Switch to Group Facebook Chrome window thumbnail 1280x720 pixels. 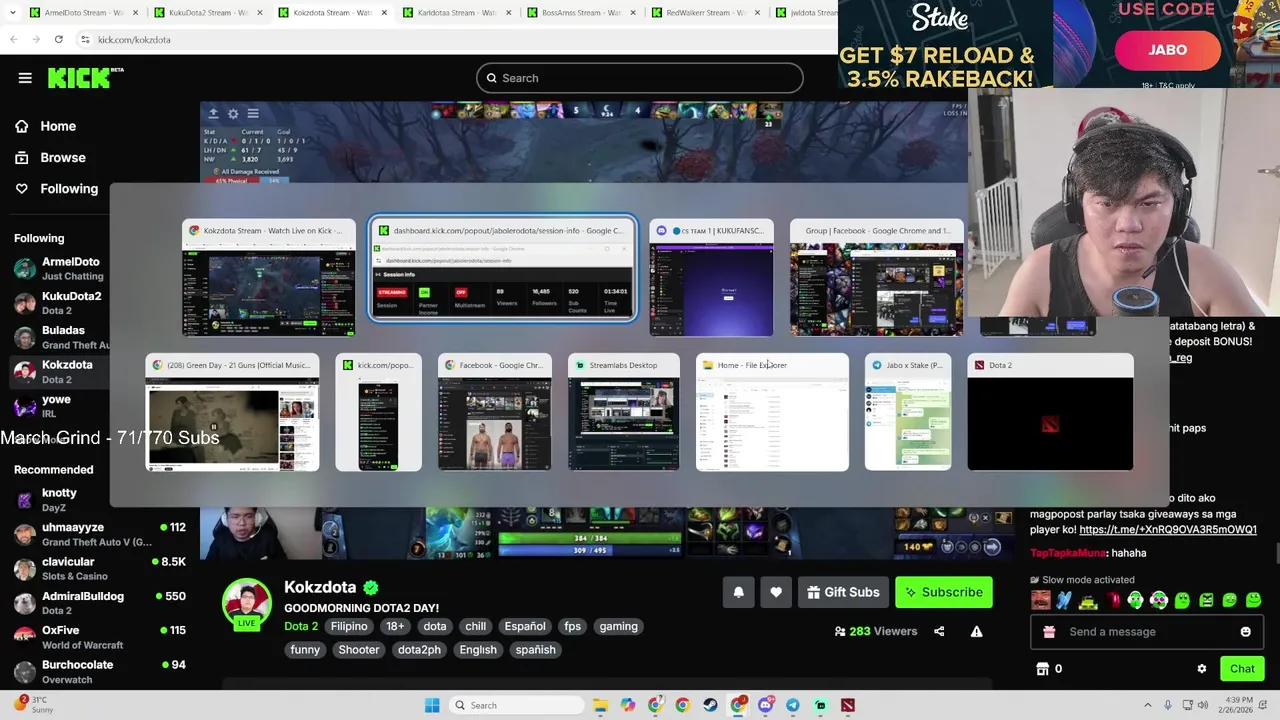pos(877,278)
